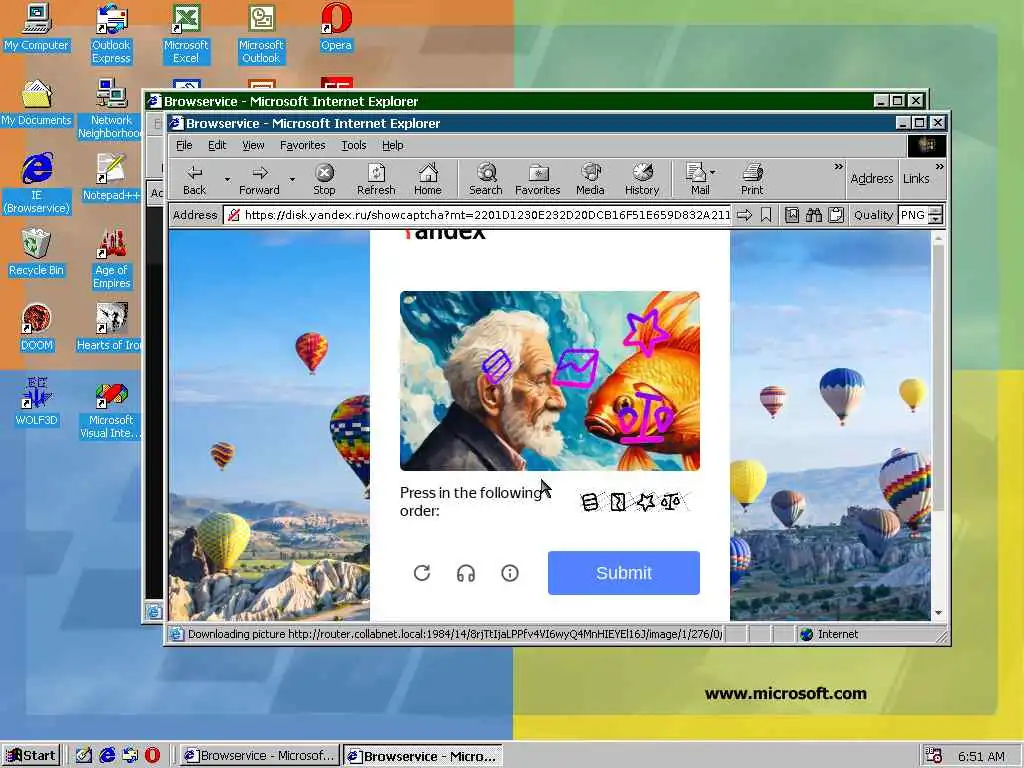Screen dimensions: 1024x768
Task: Click the page vertical scrollbar down arrow
Action: tap(938, 613)
